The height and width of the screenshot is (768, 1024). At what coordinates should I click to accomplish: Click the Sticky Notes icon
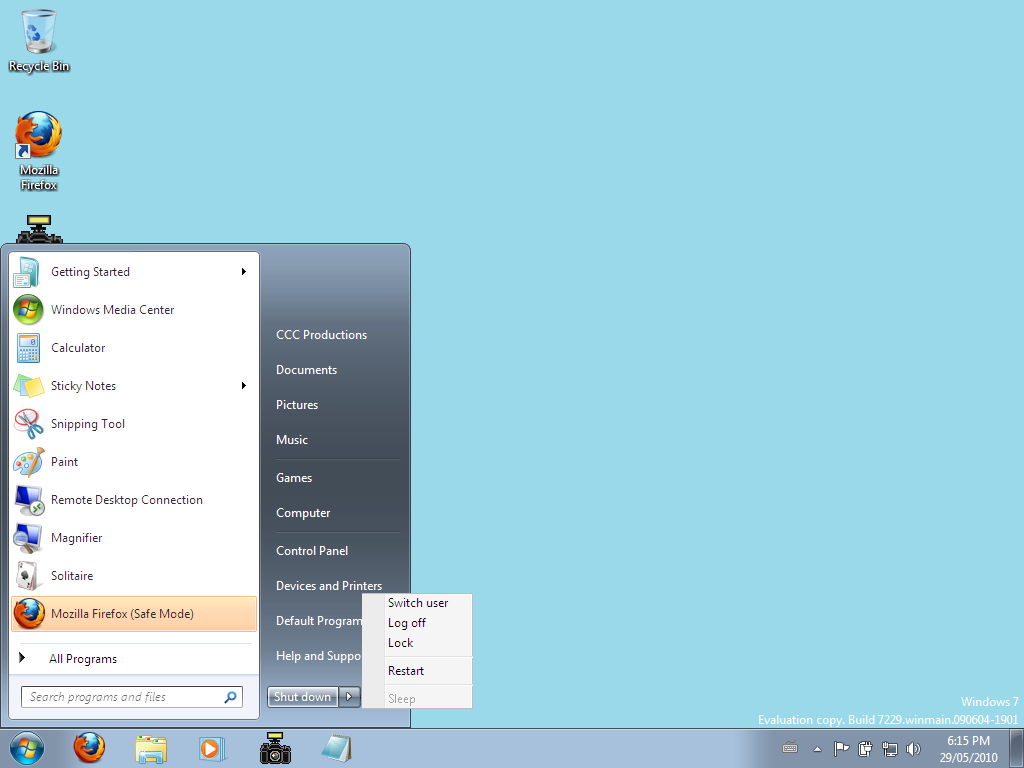pos(29,386)
